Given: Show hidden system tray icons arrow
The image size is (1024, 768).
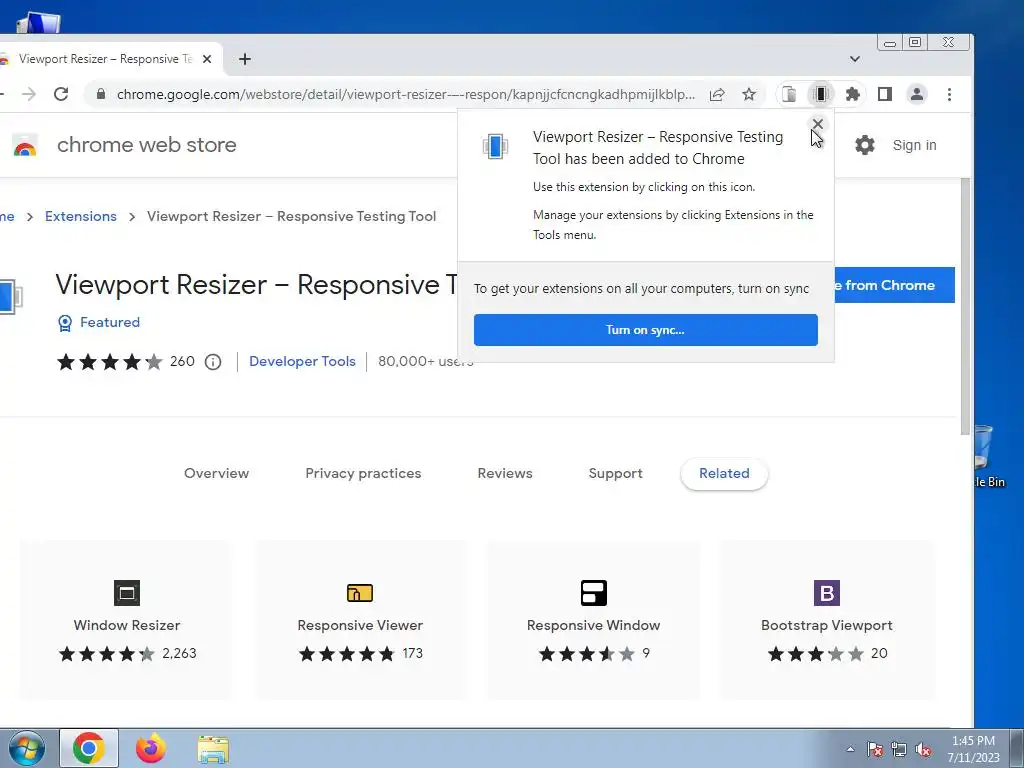Looking at the screenshot, I should (850, 749).
